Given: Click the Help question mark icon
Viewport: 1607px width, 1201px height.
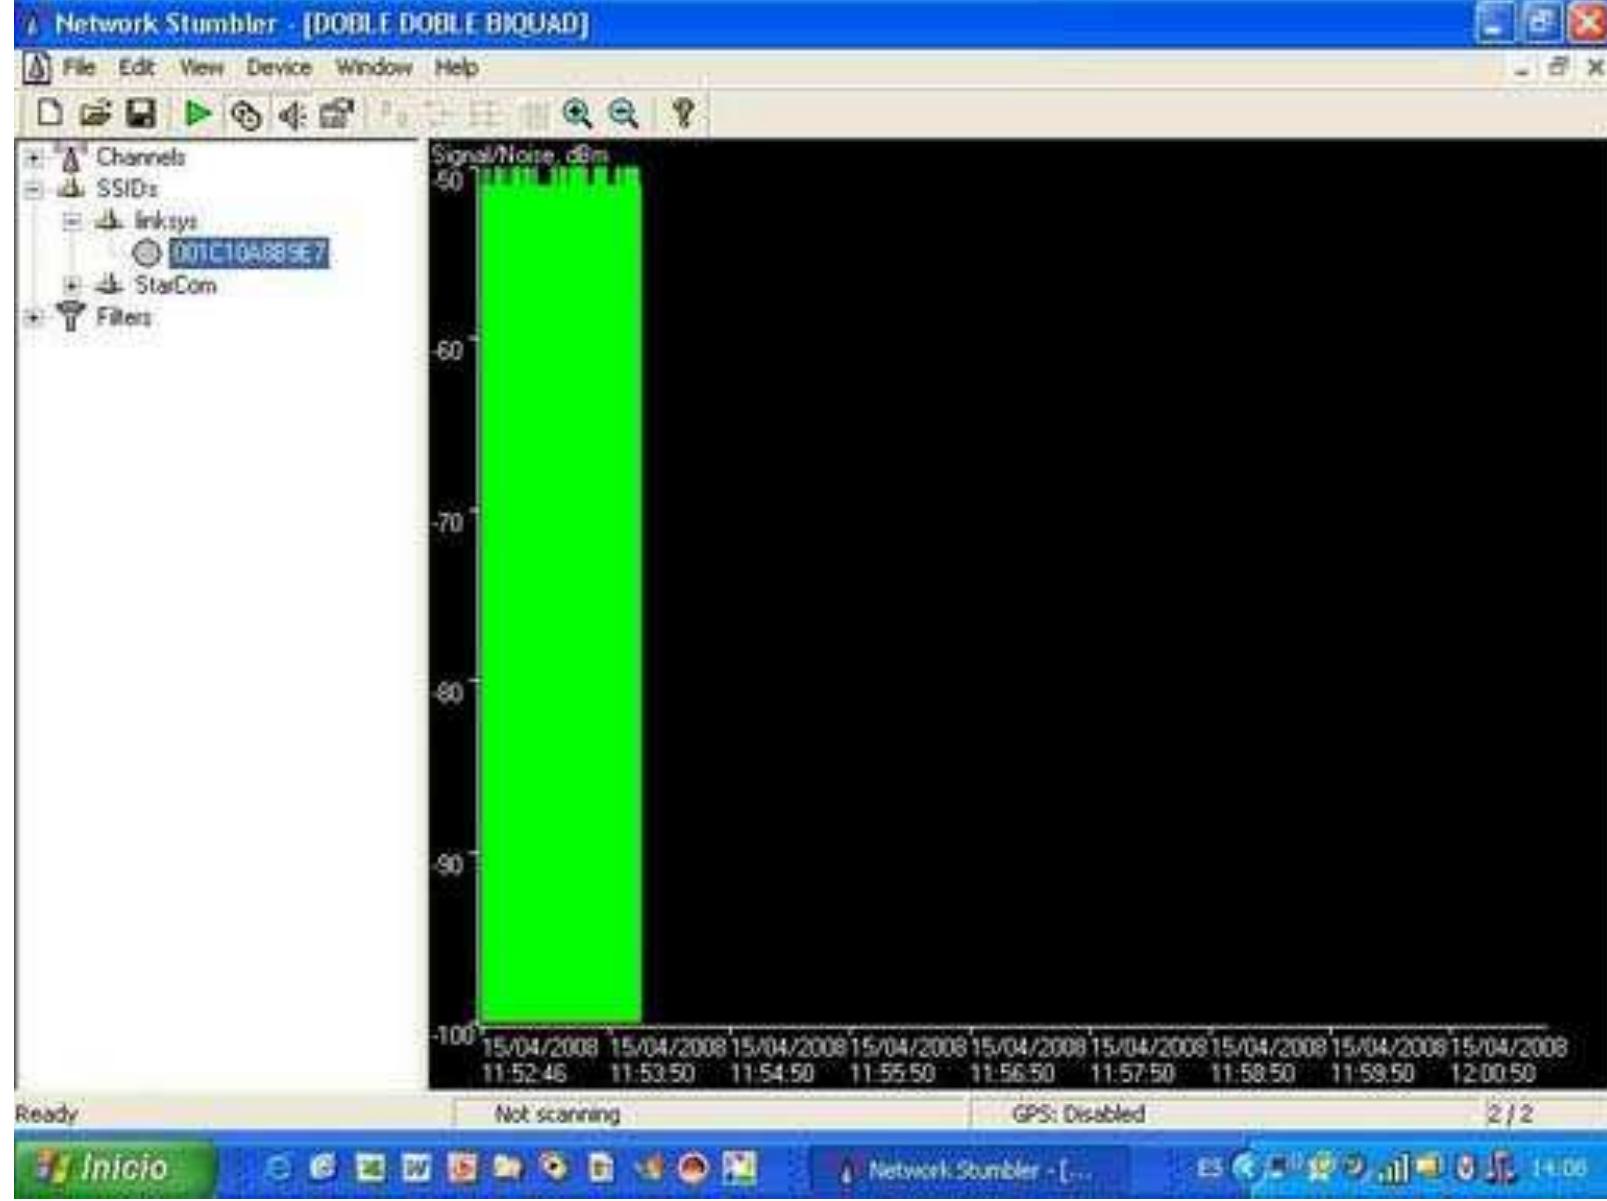Looking at the screenshot, I should coord(683,113).
